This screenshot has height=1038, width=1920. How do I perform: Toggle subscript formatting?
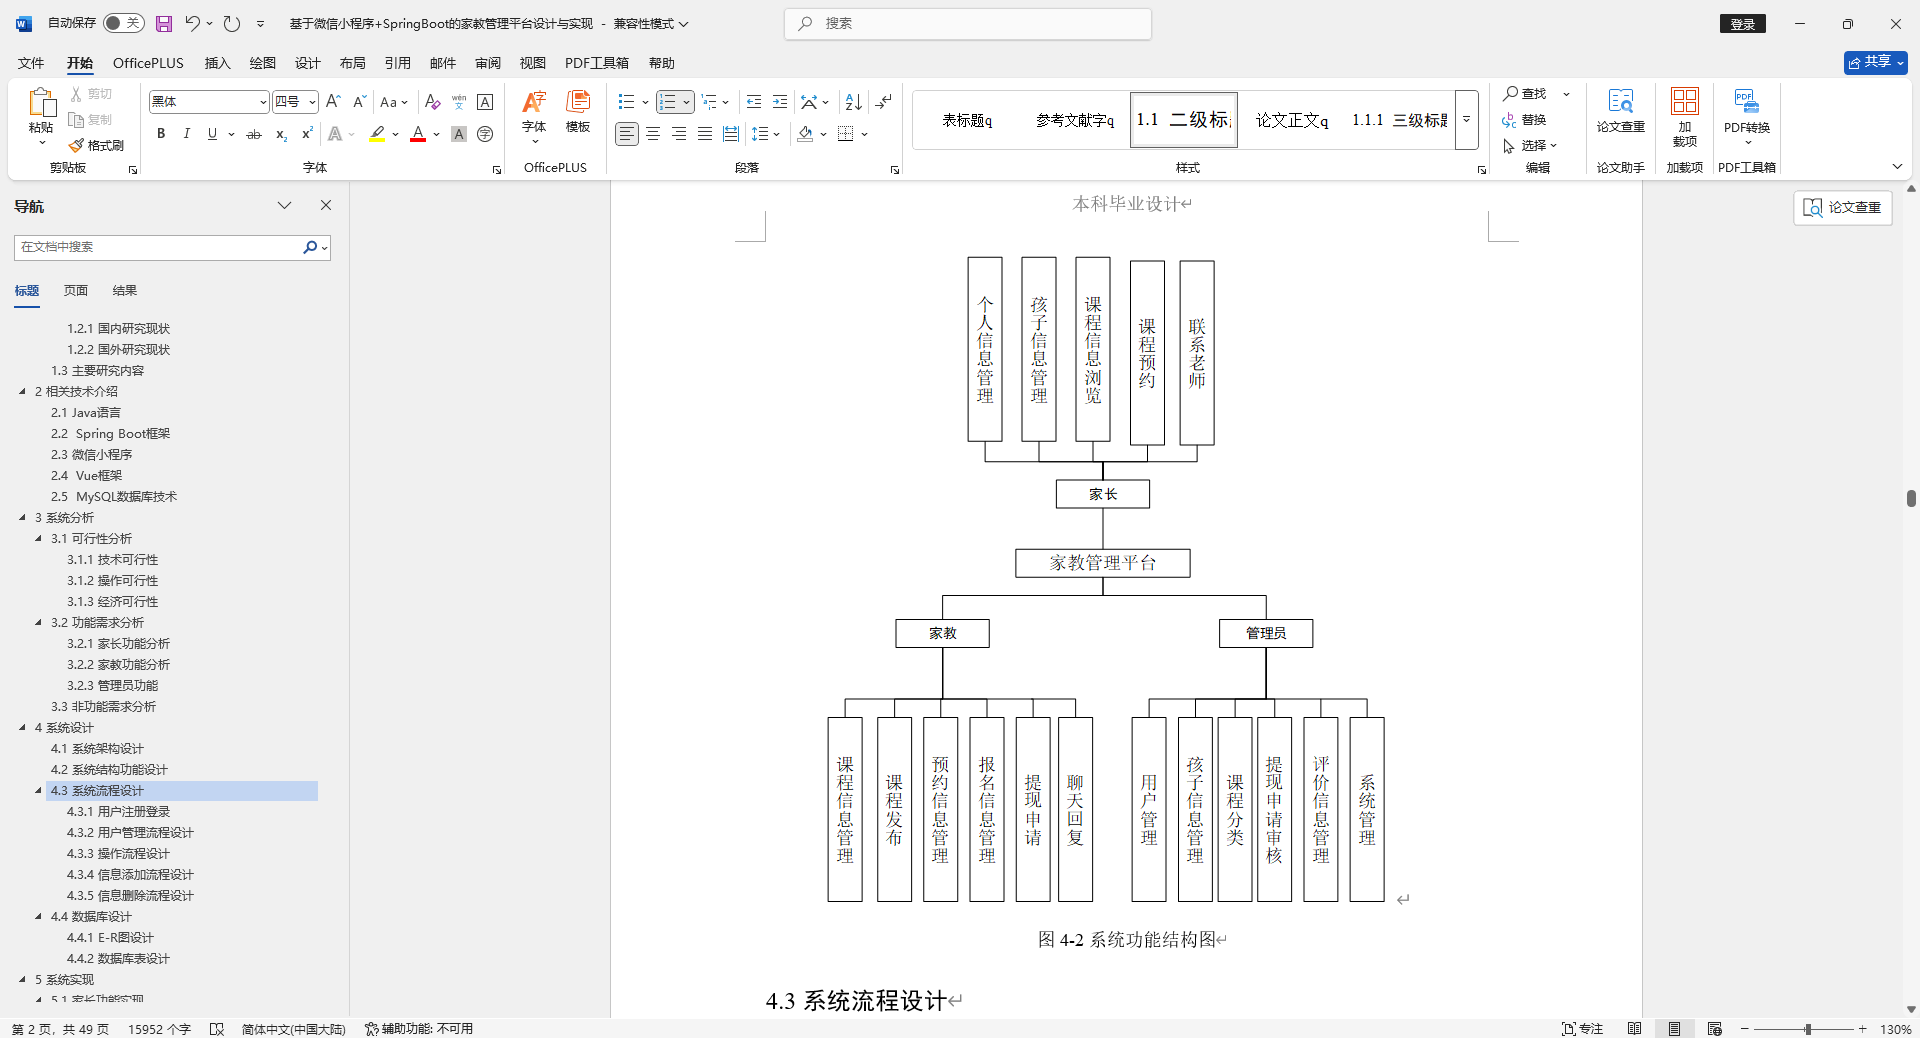pyautogui.click(x=280, y=133)
